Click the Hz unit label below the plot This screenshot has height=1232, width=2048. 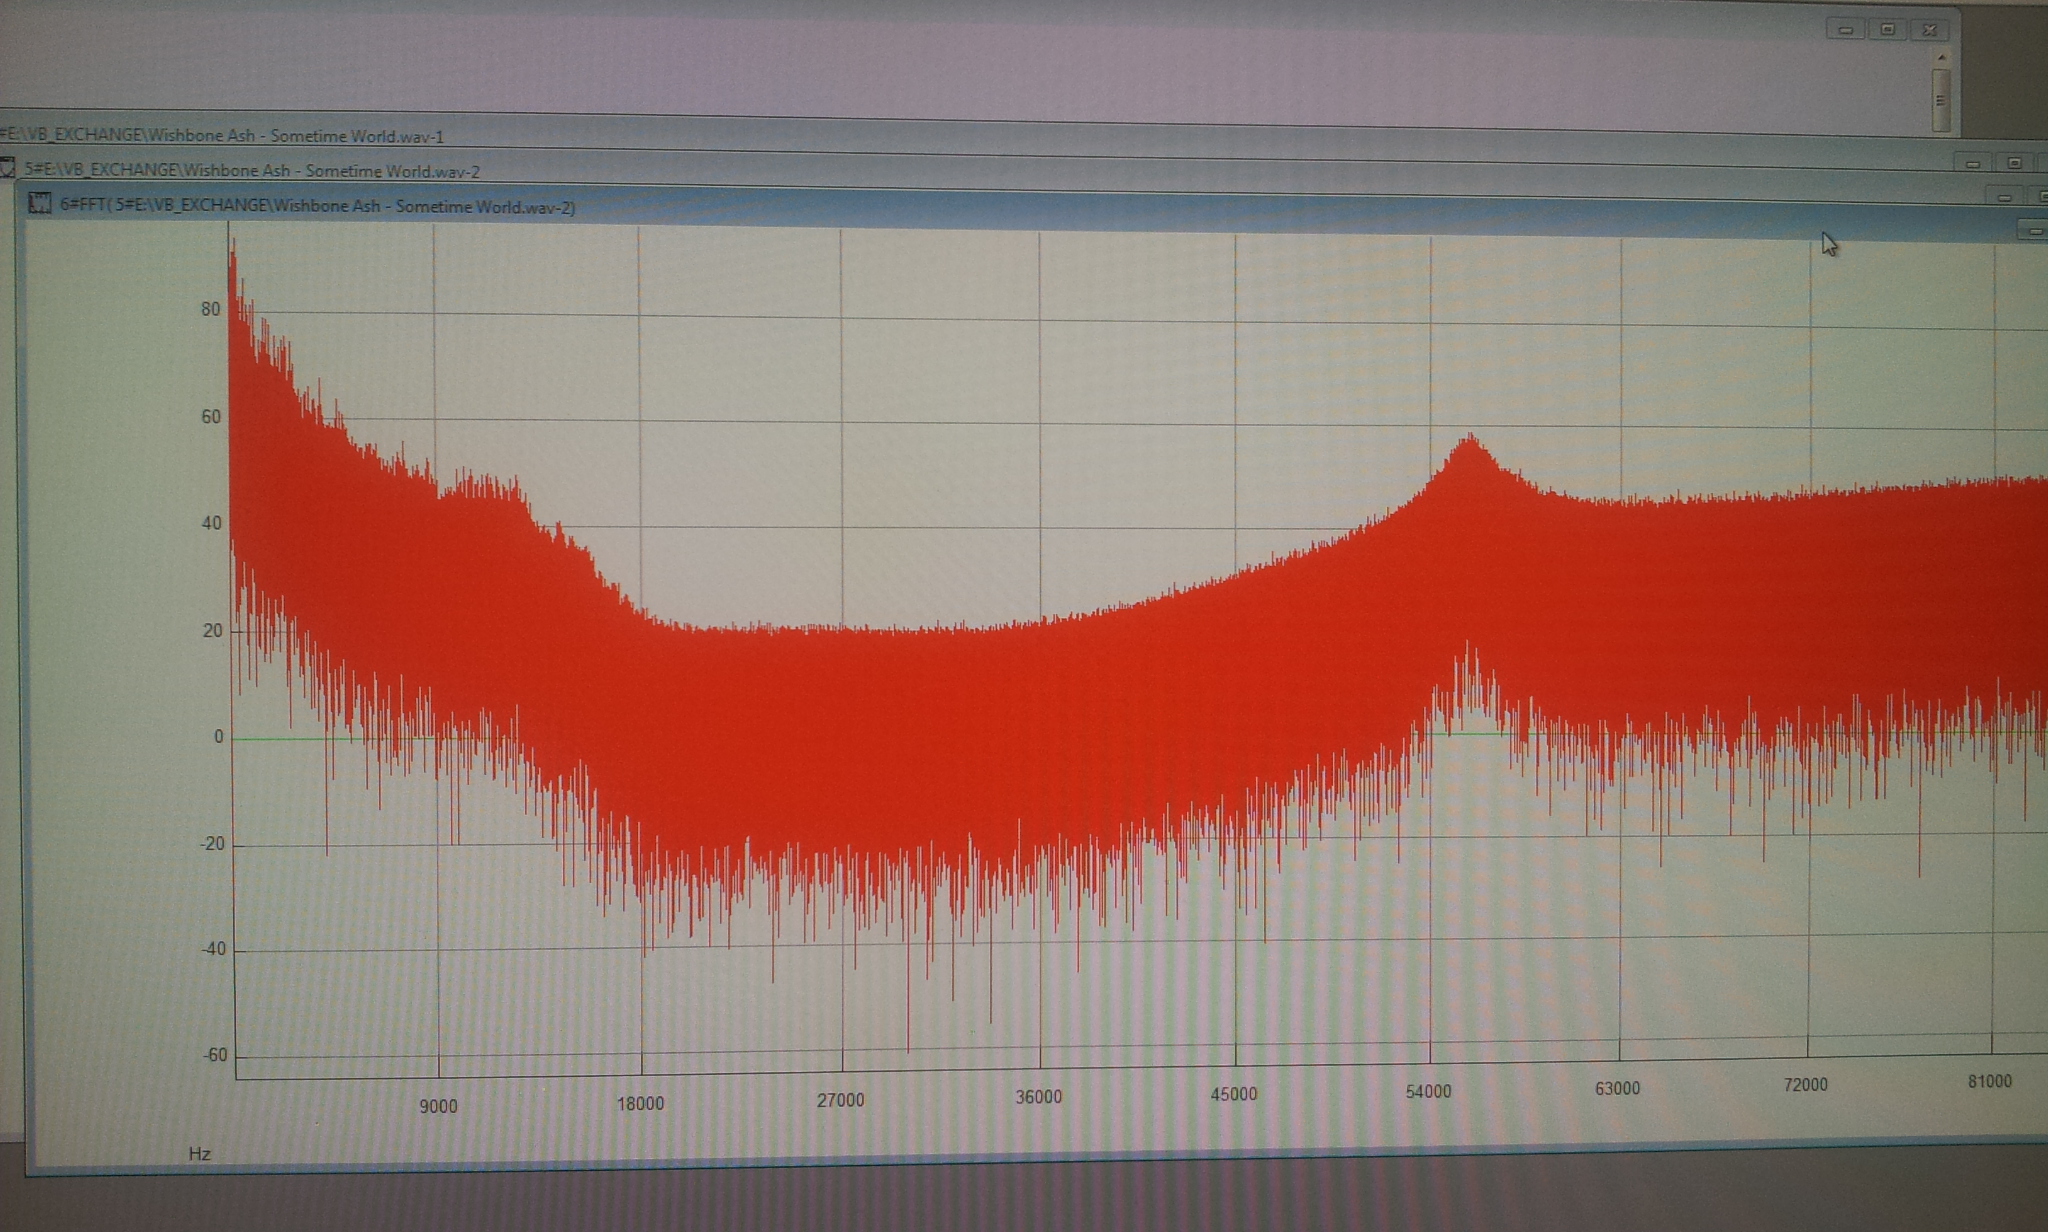199,1154
